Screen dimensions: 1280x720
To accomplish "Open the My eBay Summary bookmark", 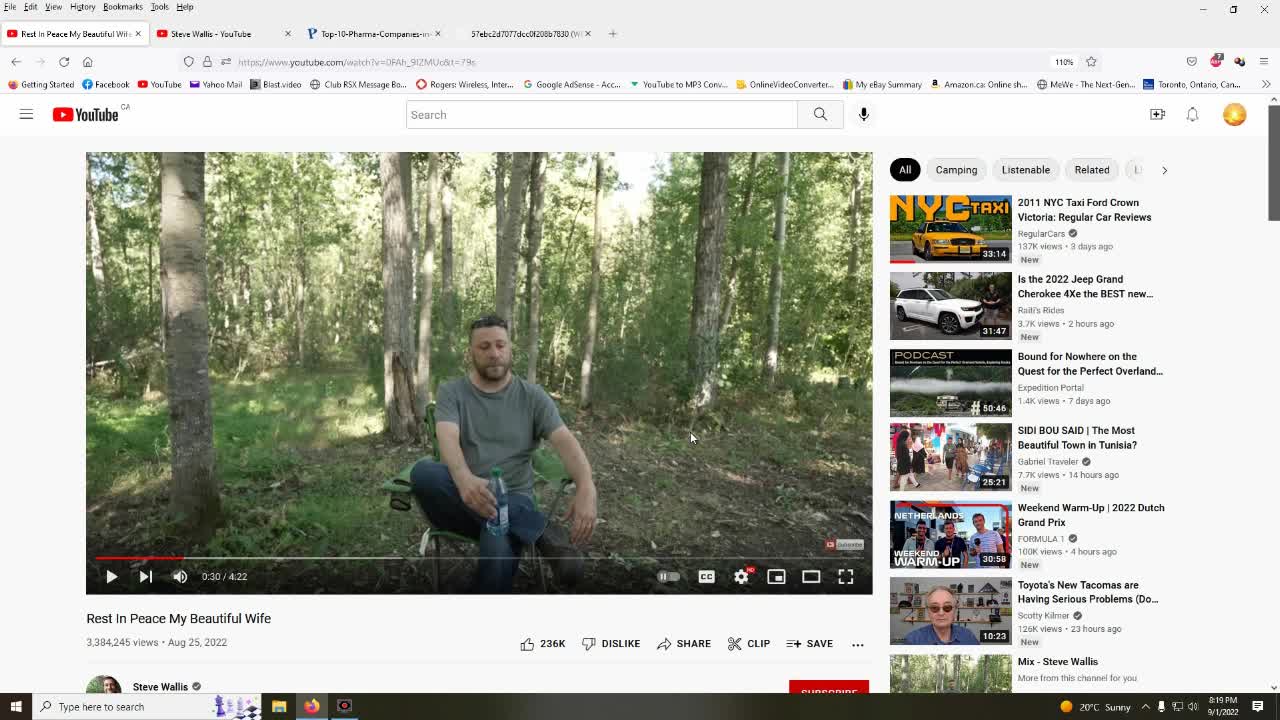I will tap(882, 85).
